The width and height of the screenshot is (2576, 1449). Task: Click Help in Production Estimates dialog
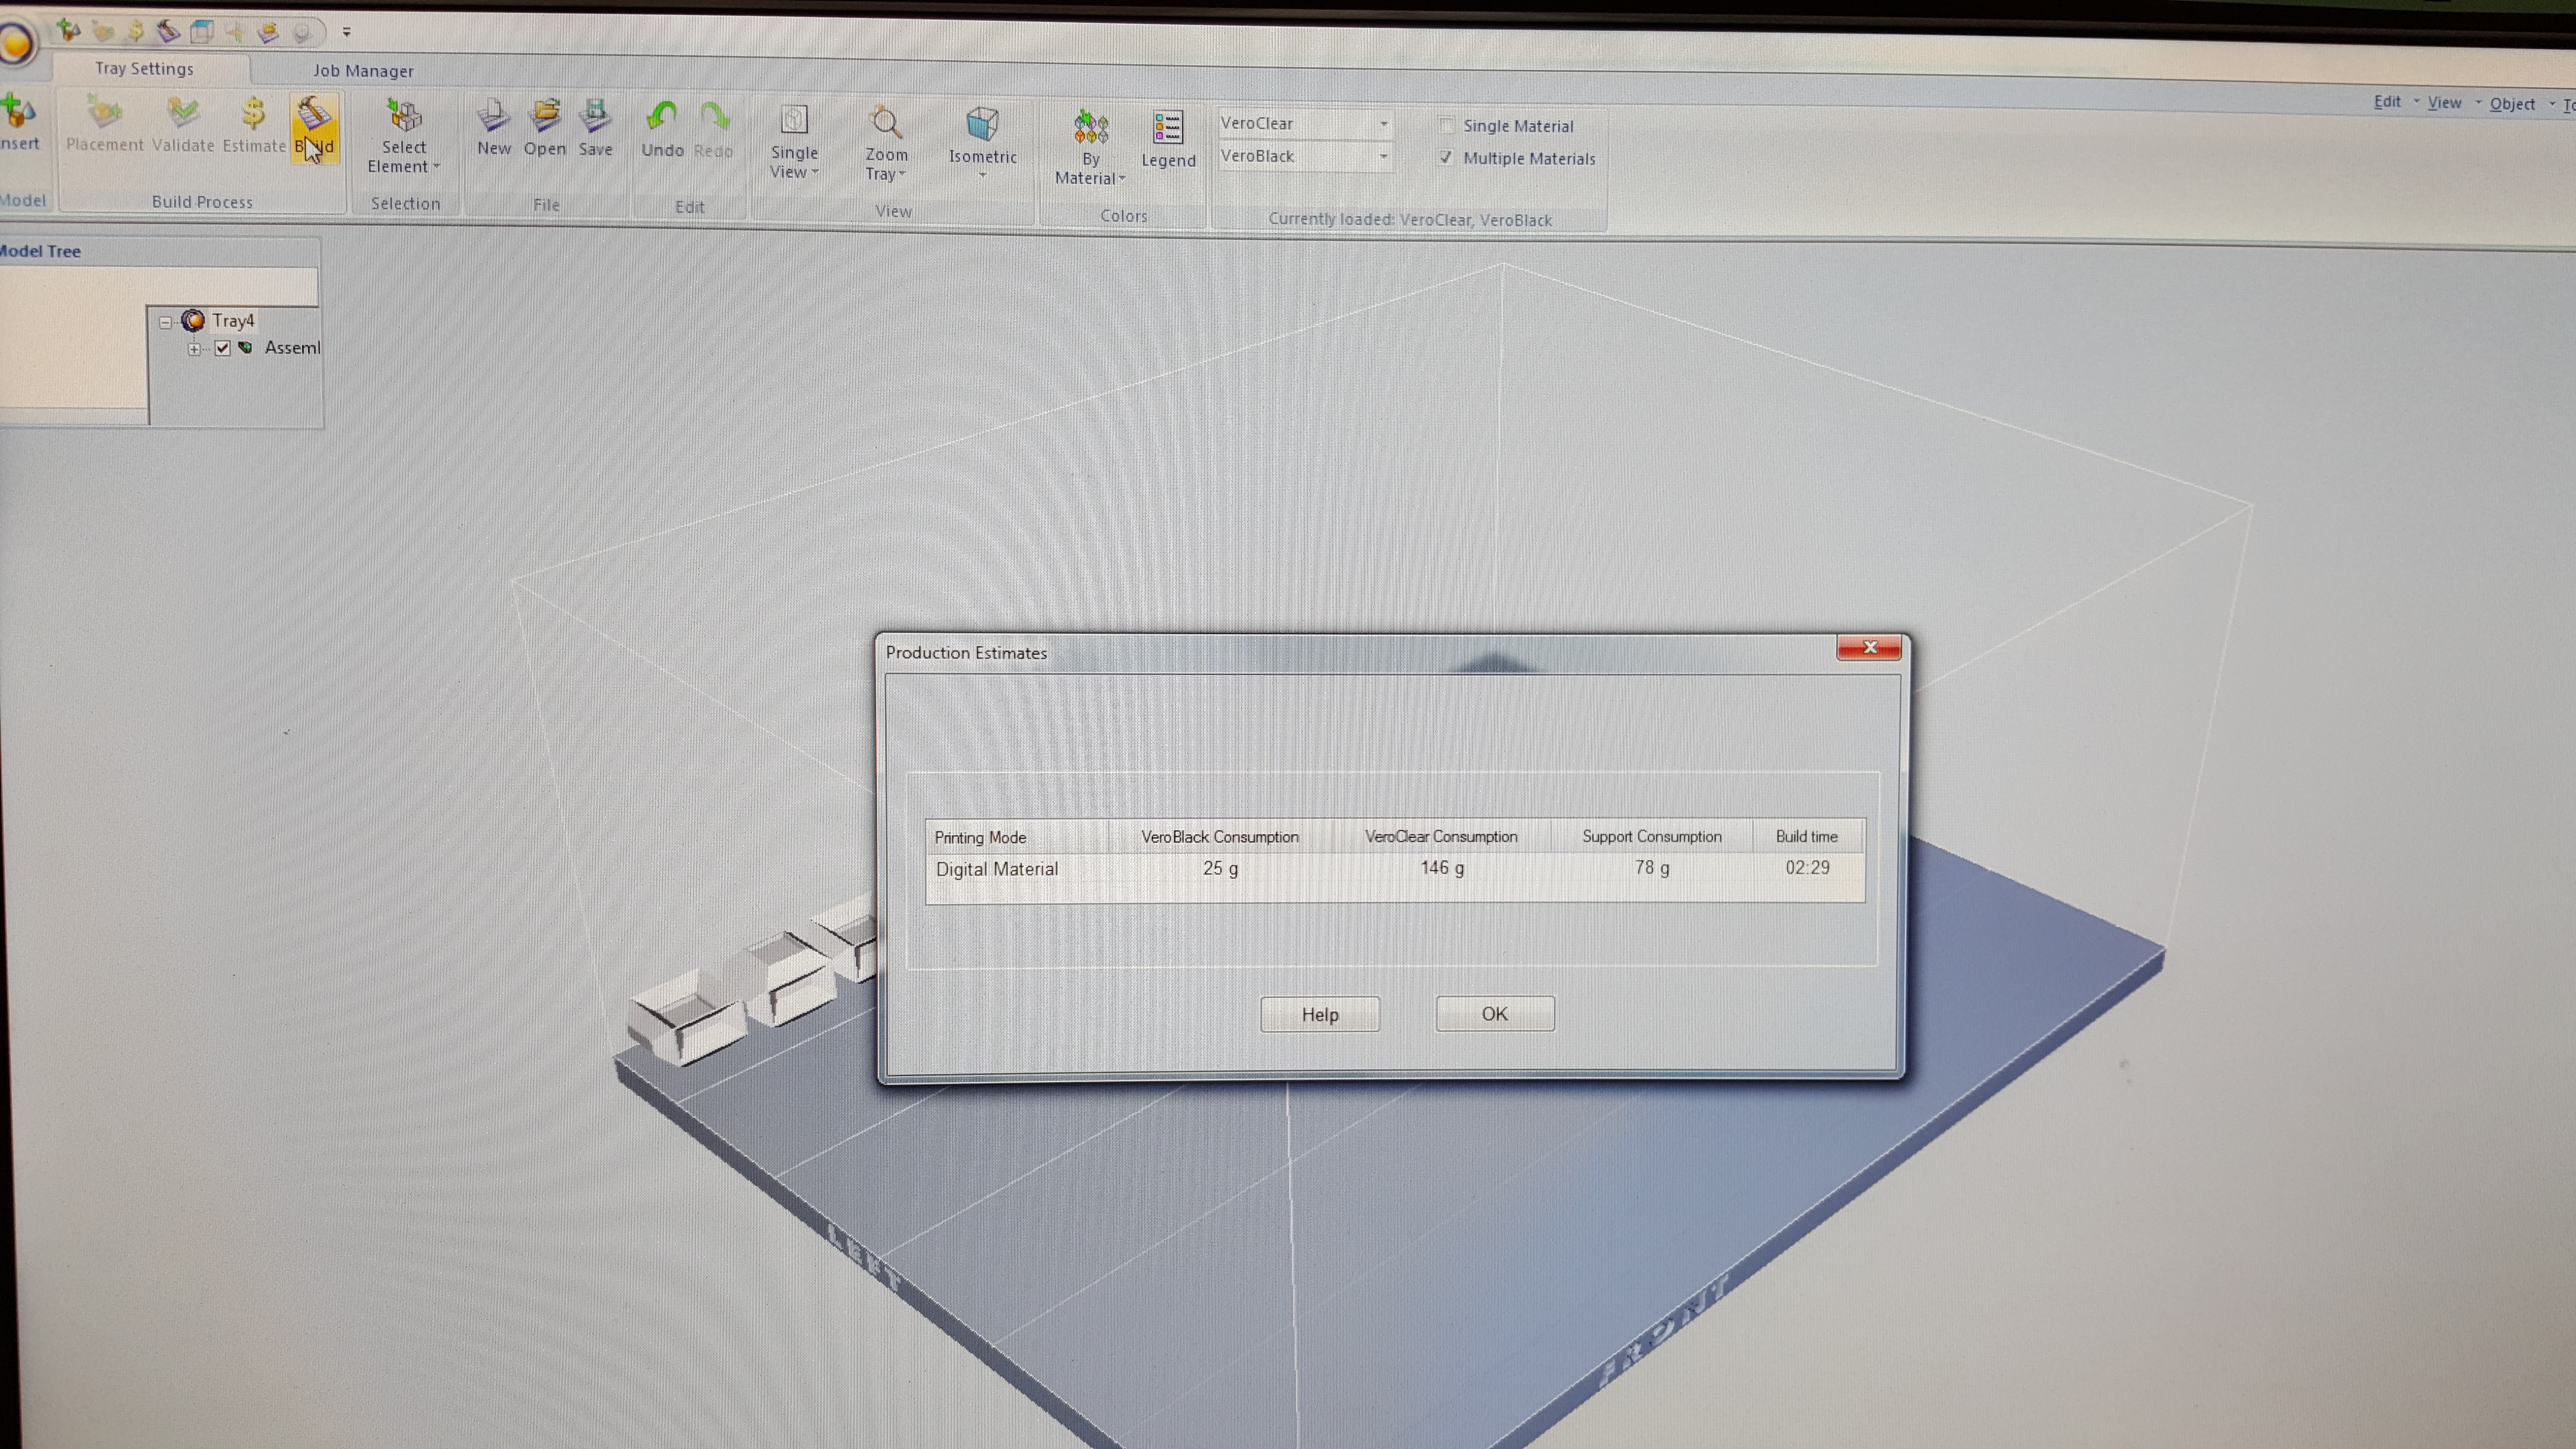tap(1320, 1014)
